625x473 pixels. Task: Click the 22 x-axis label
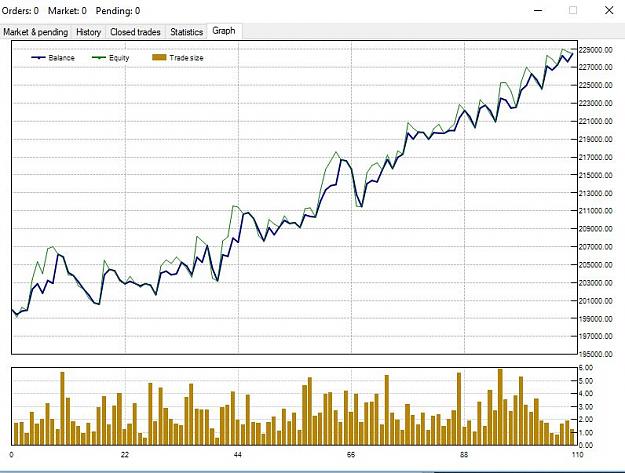(125, 455)
